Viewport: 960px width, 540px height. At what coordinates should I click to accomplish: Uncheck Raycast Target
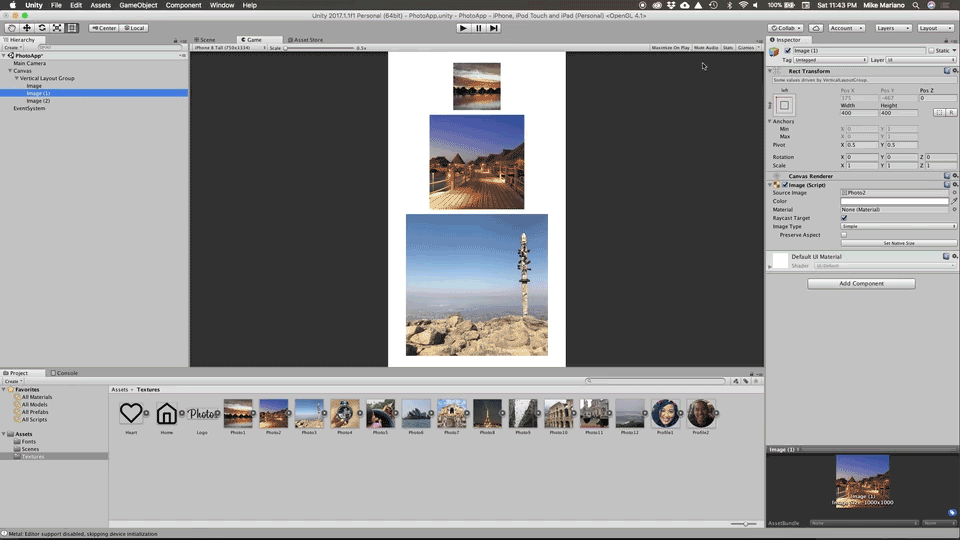844,218
